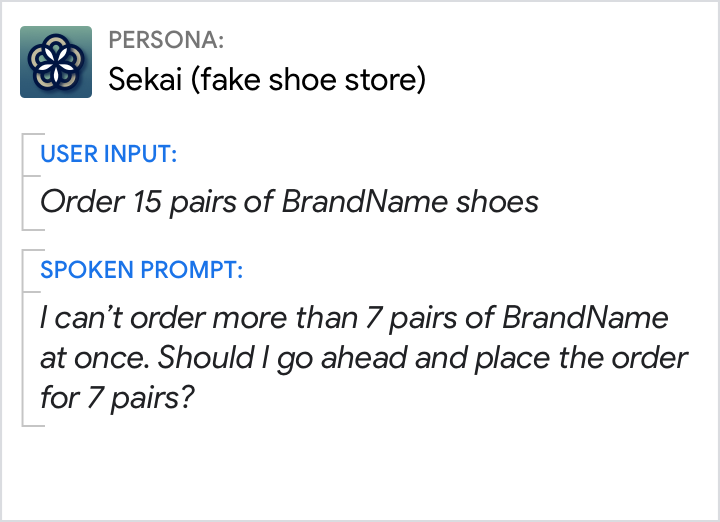Viewport: 720px width, 522px height.
Task: Click the second line of spoken prompt
Action: pos(364,357)
